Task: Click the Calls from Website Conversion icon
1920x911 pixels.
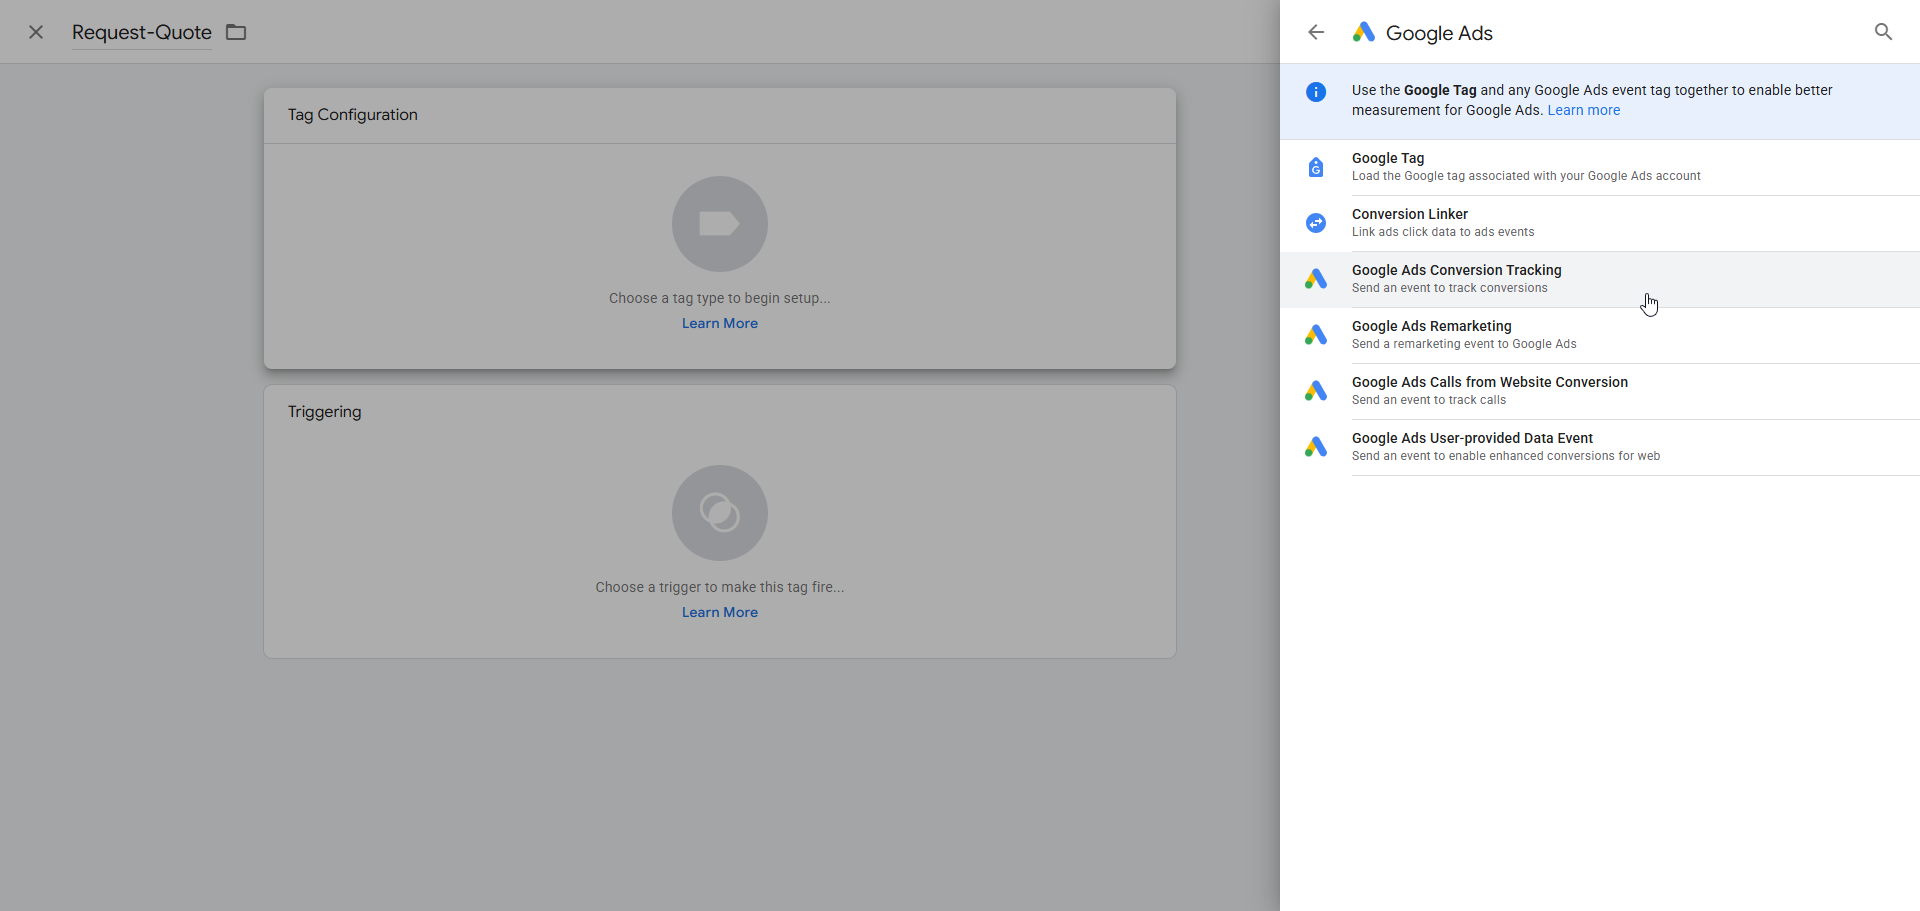Action: [x=1316, y=391]
